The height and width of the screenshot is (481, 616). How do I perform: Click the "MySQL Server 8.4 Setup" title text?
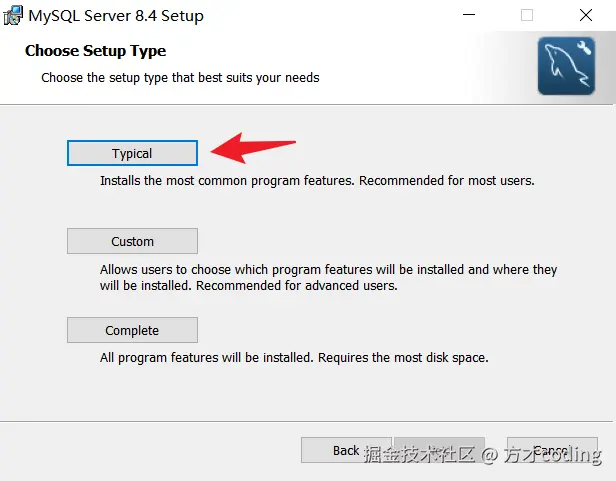tap(115, 15)
